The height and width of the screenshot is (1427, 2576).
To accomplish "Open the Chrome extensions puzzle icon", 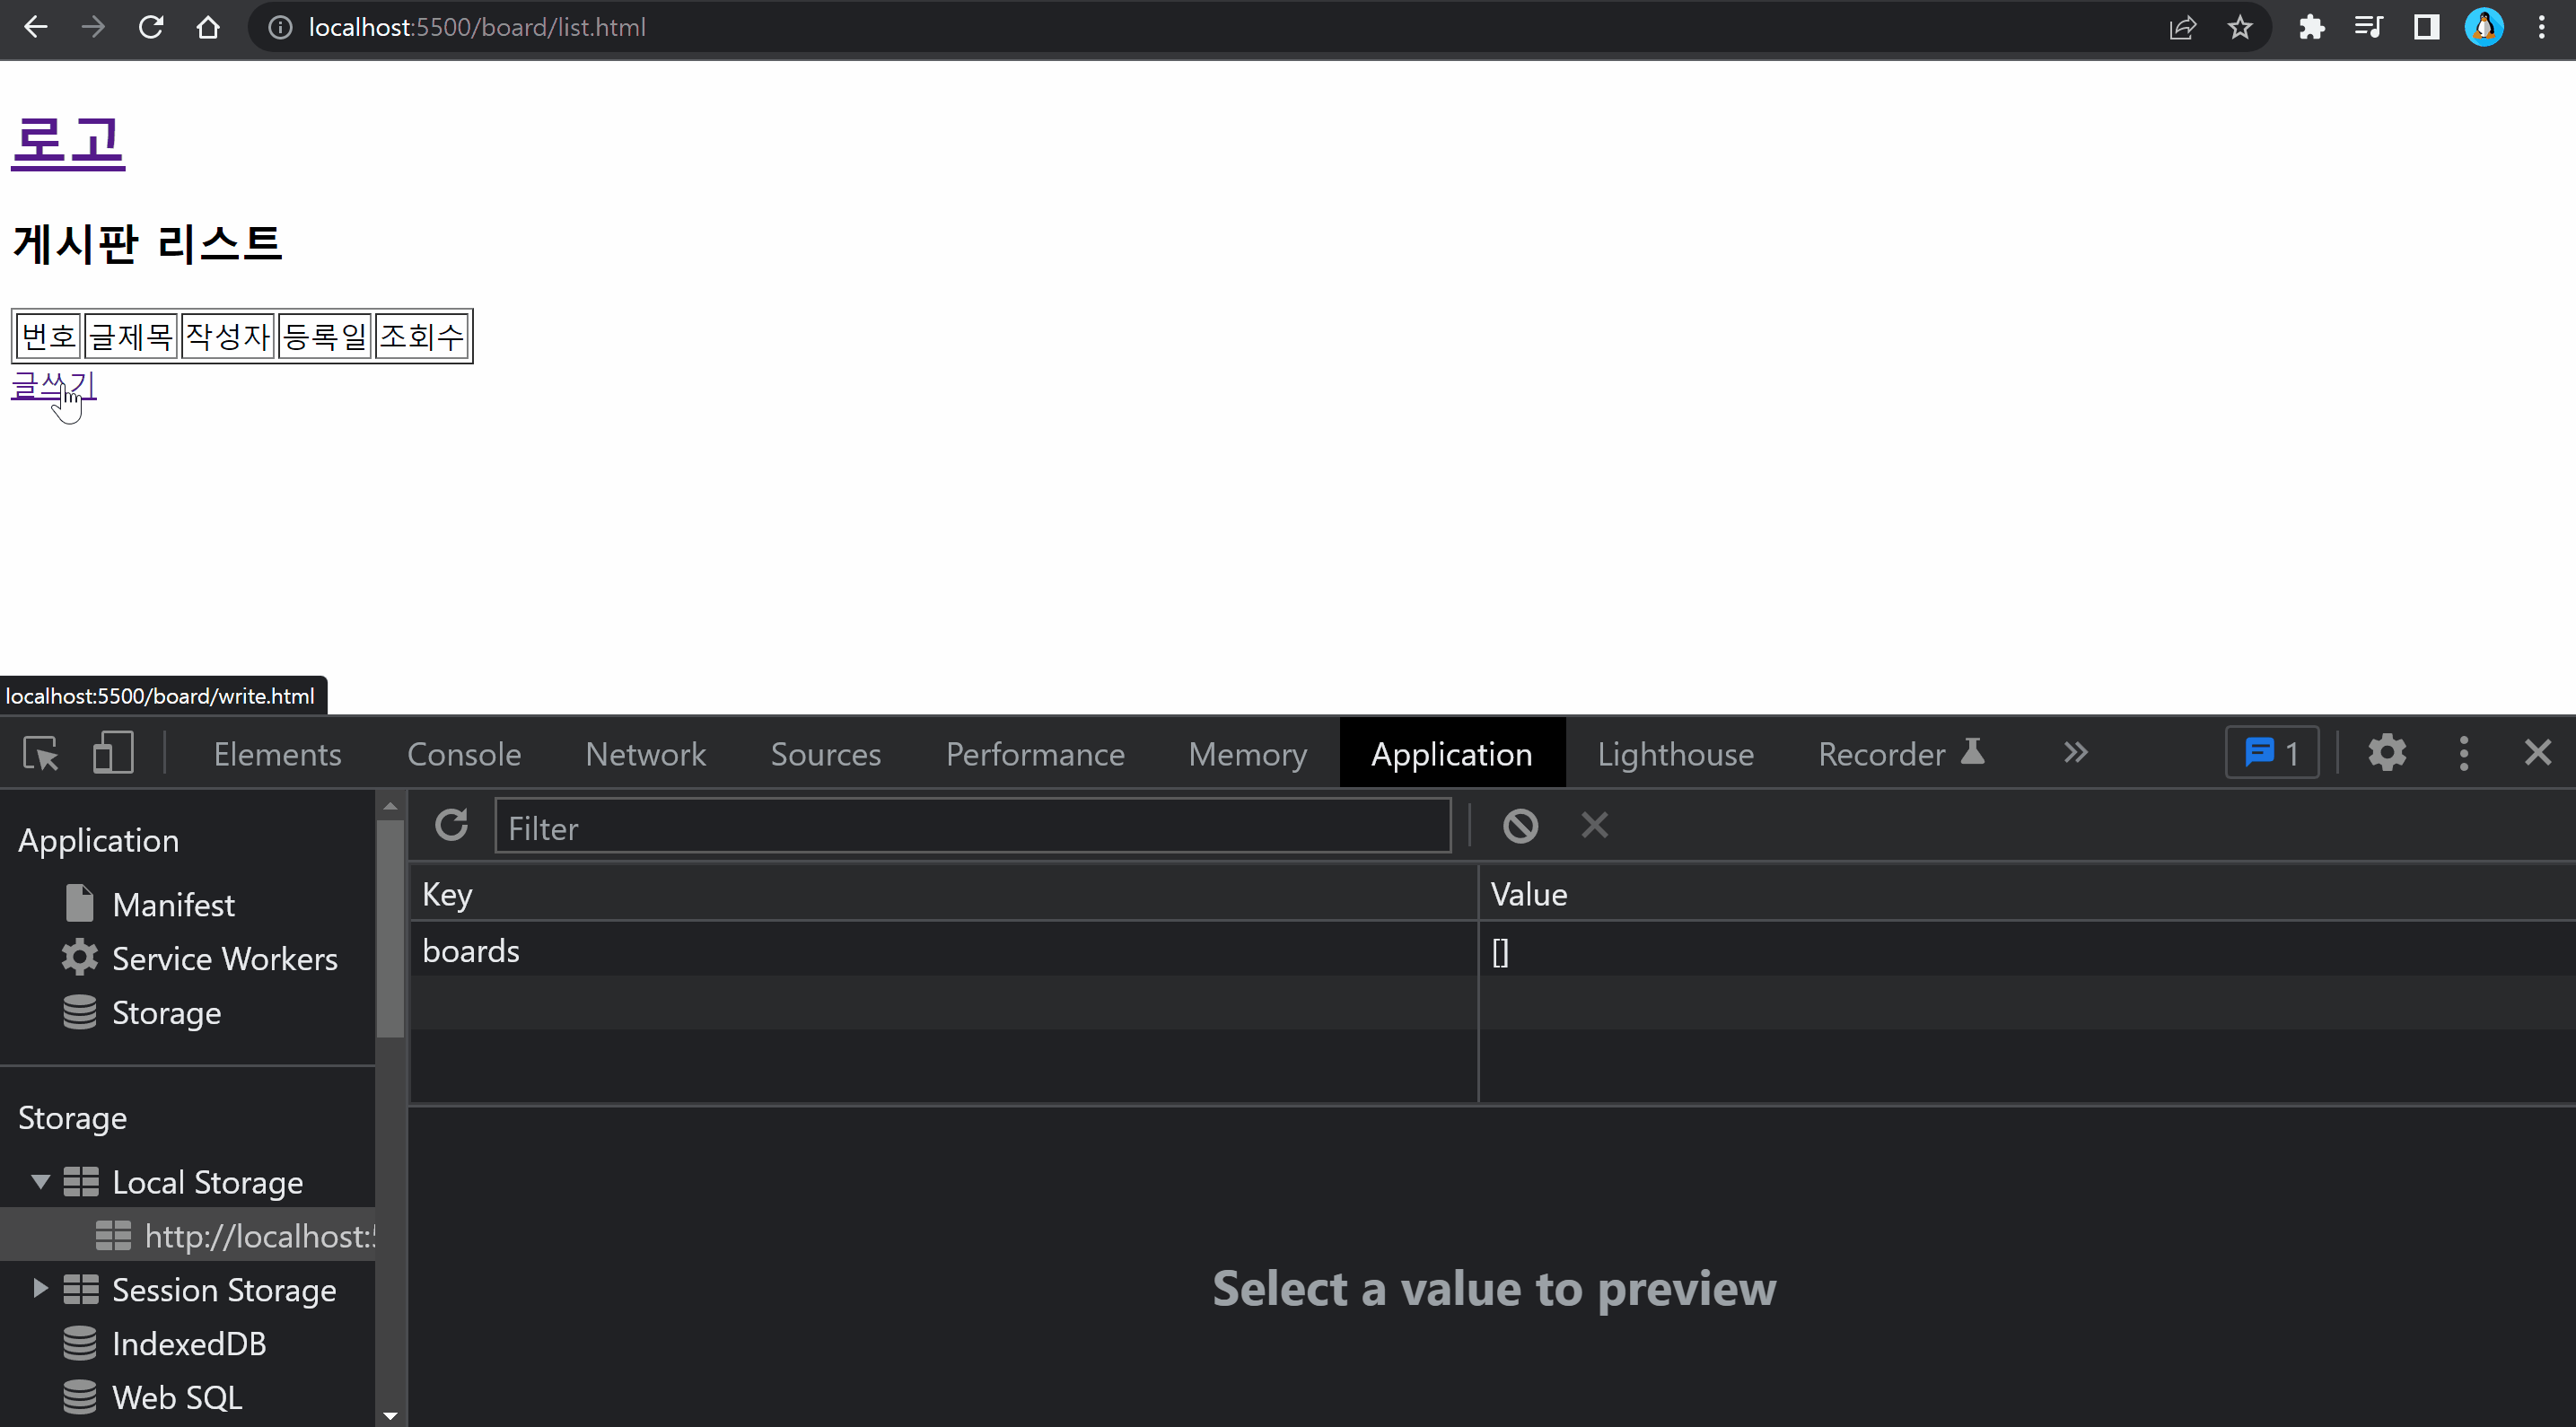I will (x=2311, y=27).
